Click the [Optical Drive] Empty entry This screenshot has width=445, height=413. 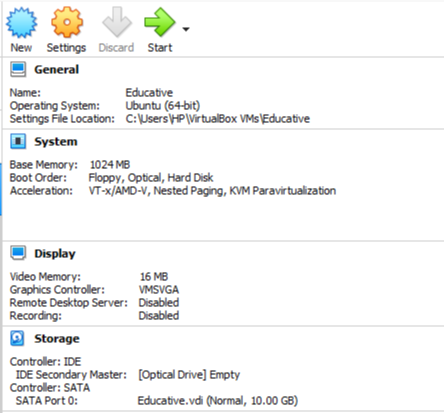click(189, 375)
